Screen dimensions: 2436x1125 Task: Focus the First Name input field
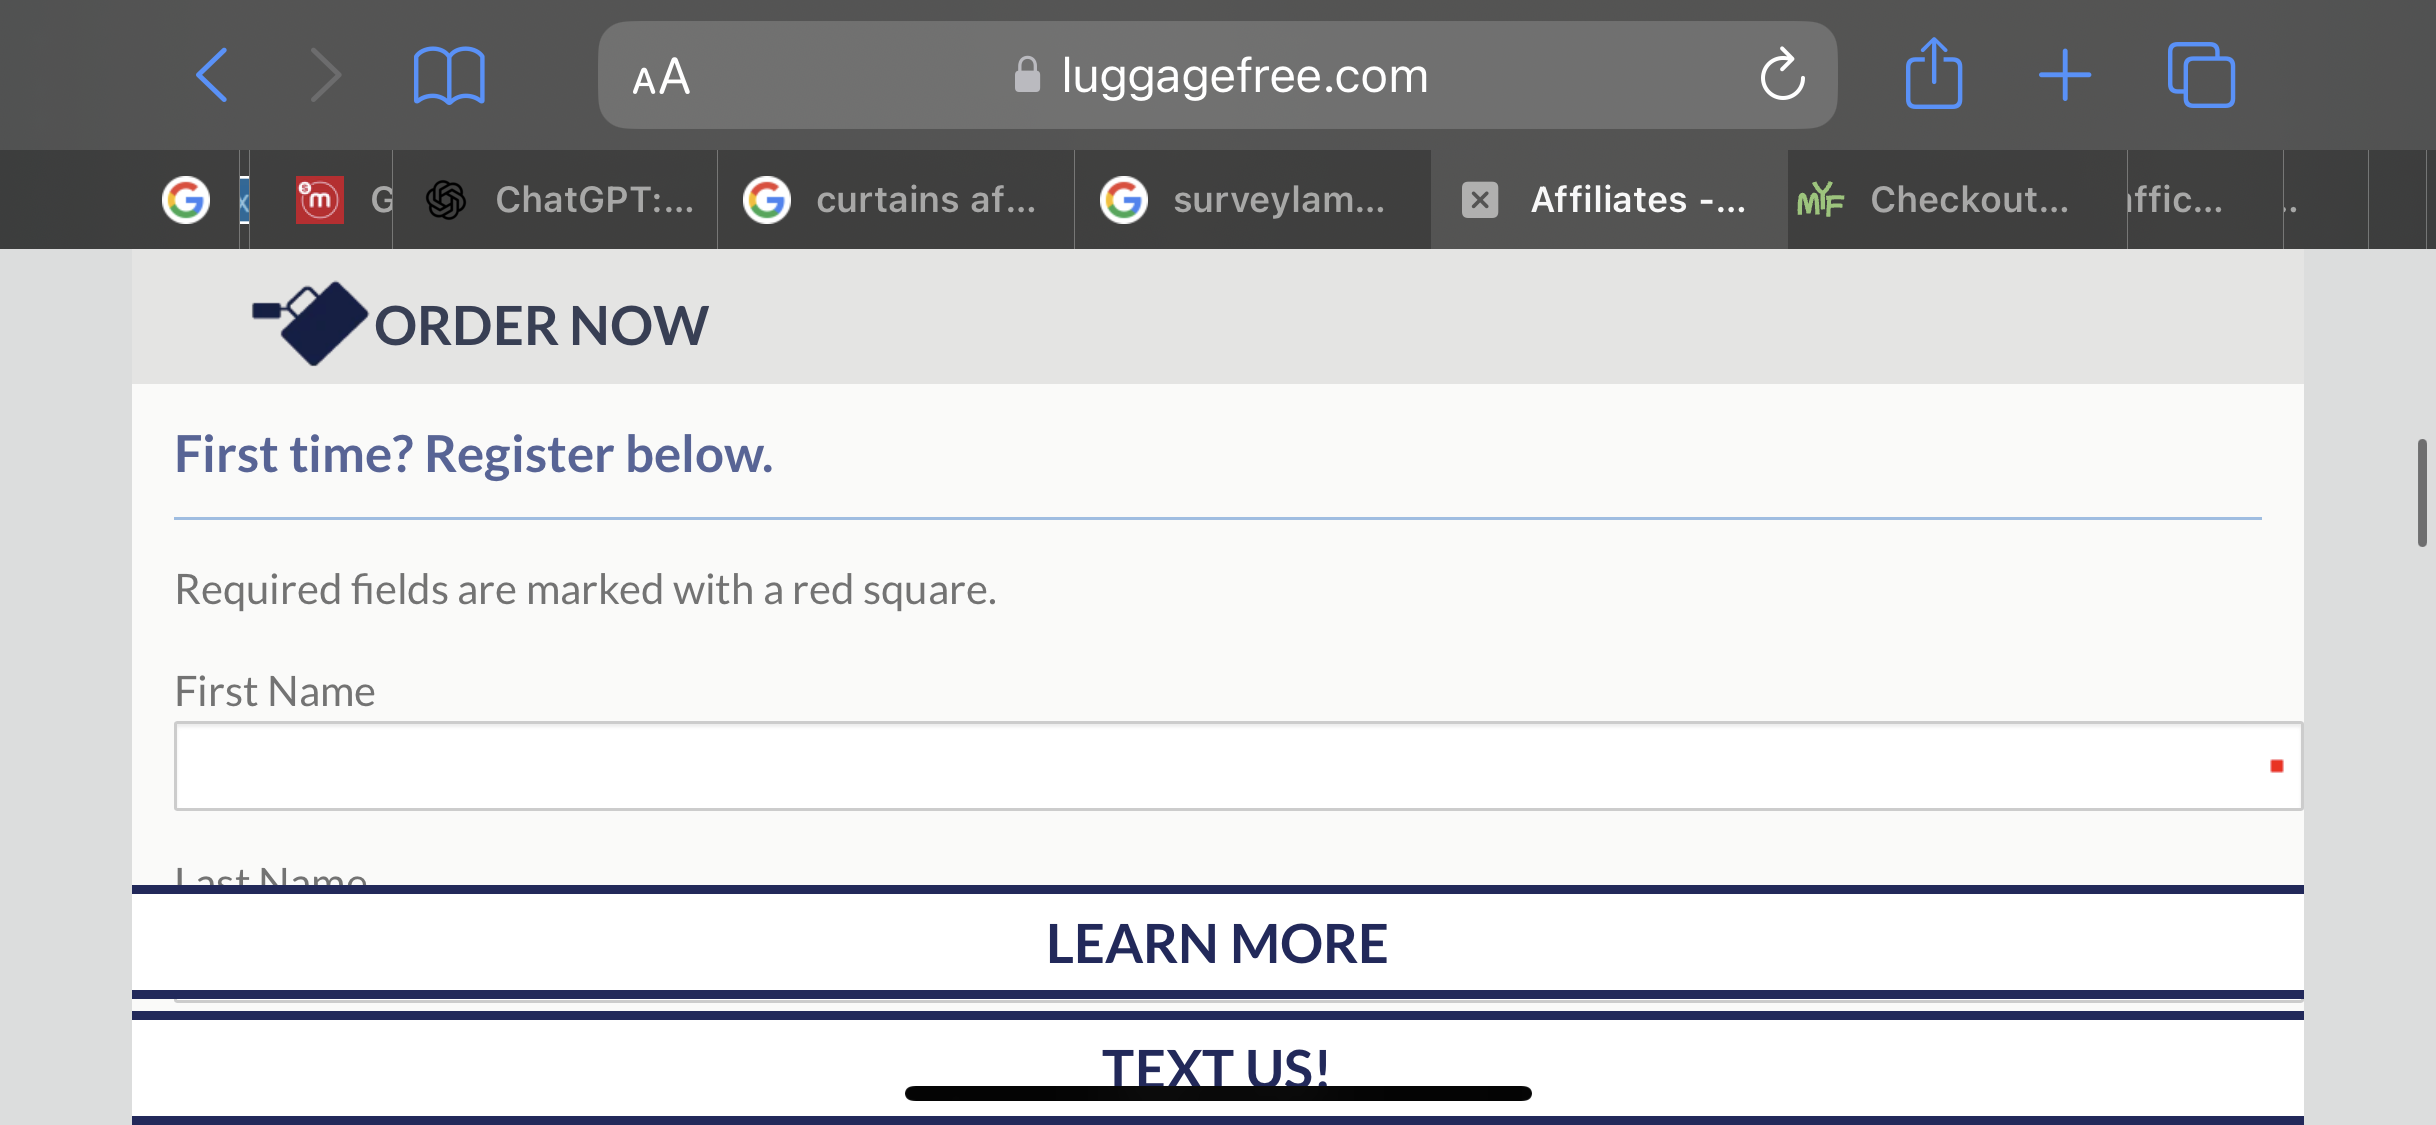(1238, 766)
